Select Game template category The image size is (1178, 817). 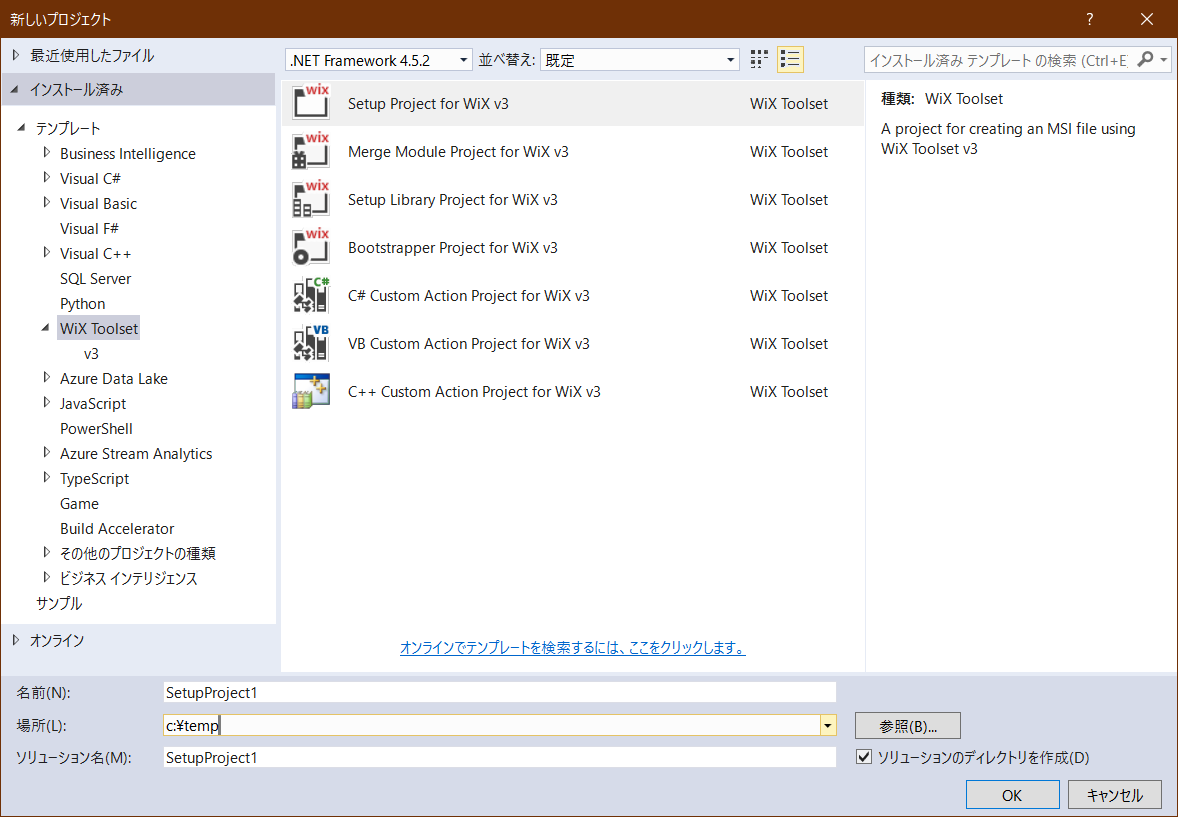click(80, 504)
